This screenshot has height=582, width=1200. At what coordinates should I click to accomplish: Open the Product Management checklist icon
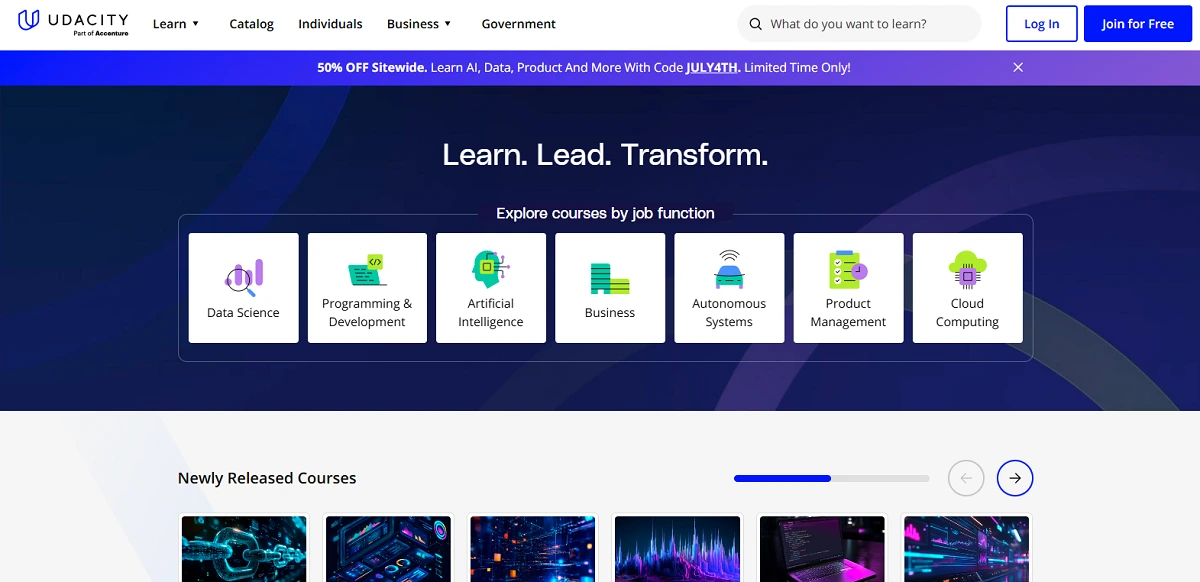848,270
